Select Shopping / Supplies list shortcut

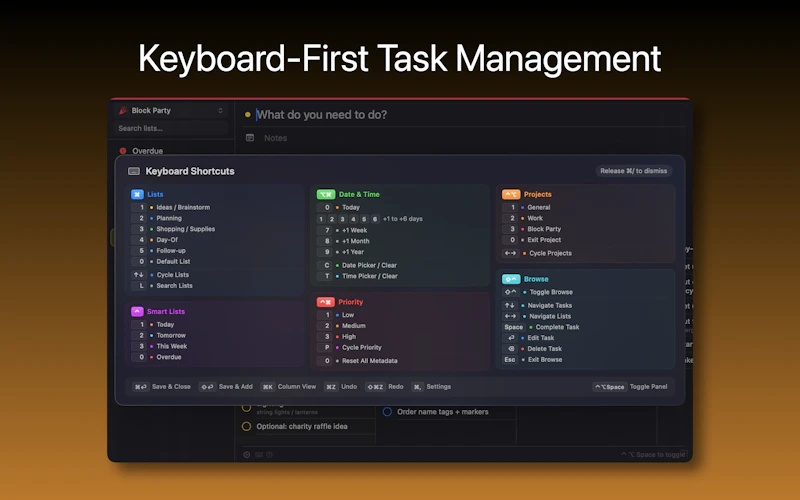pyautogui.click(x=173, y=229)
